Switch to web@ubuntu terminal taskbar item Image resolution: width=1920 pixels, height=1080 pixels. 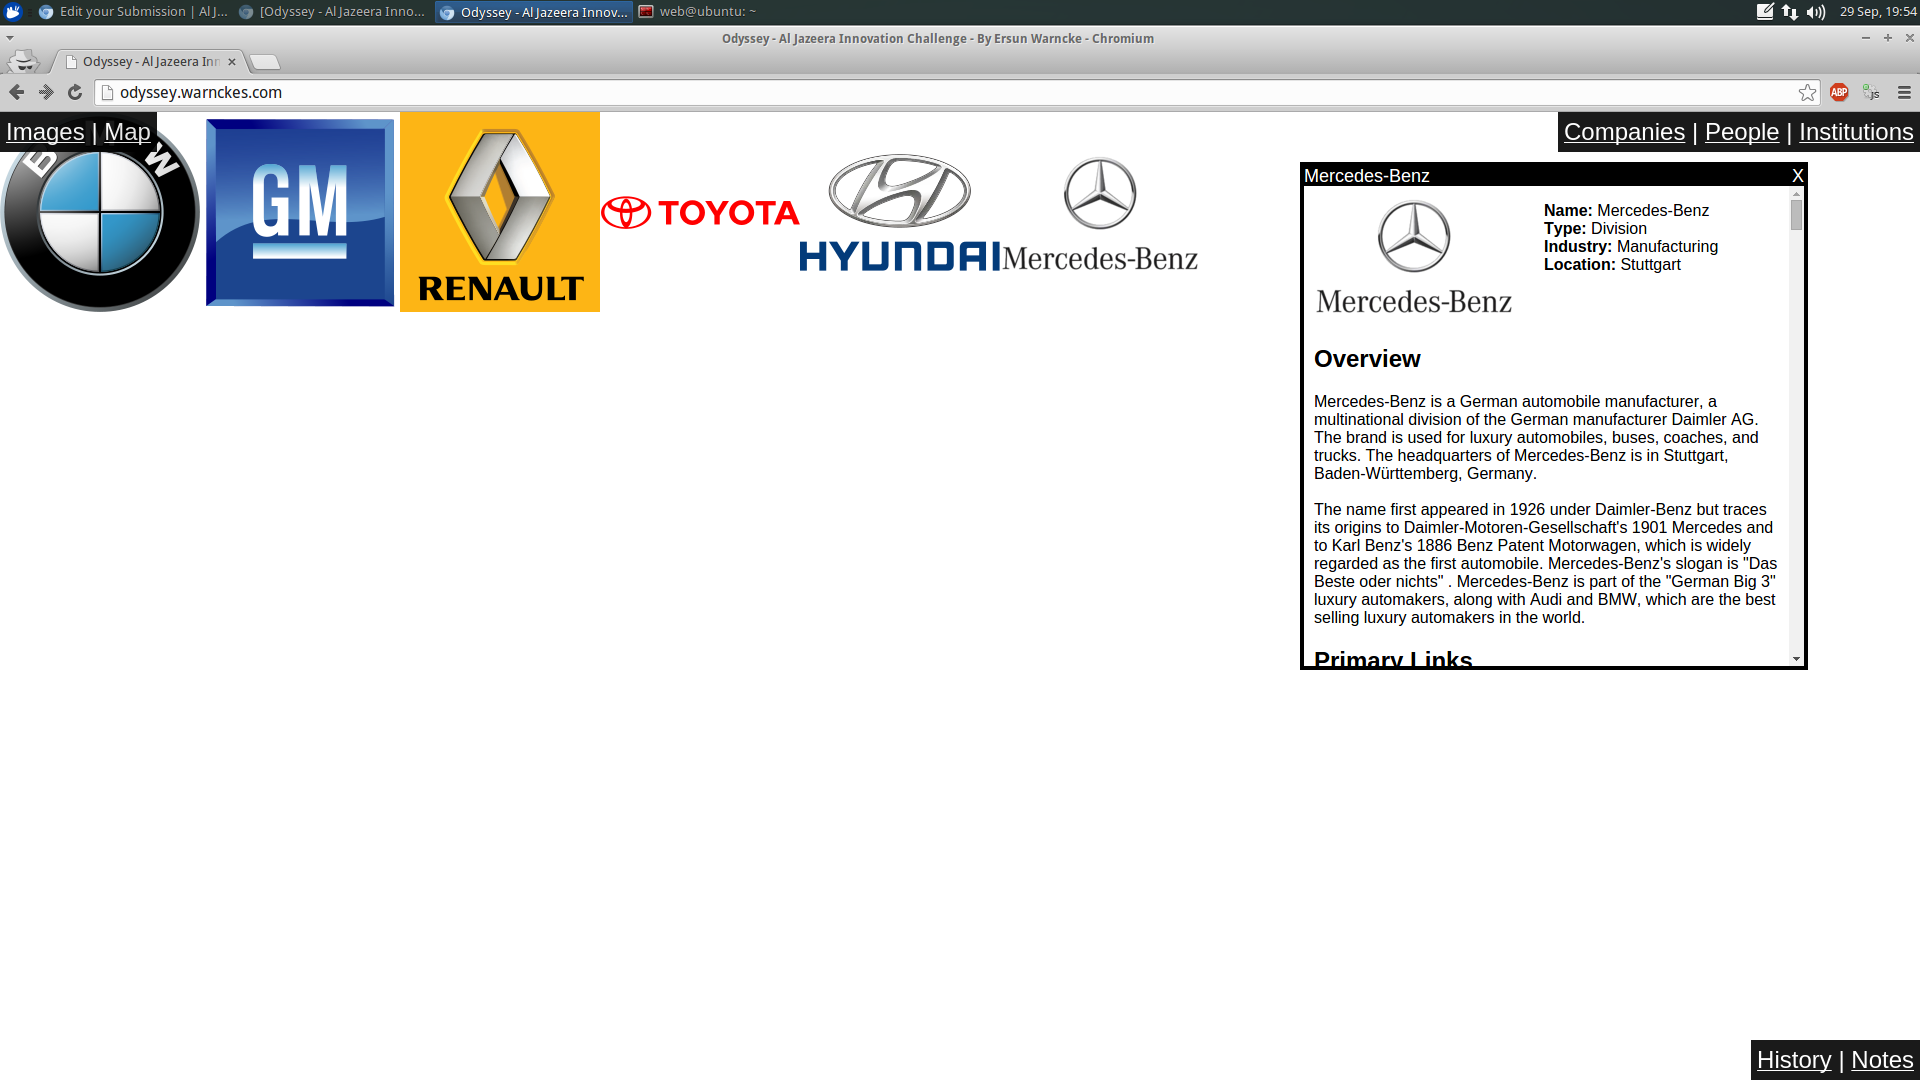(698, 12)
